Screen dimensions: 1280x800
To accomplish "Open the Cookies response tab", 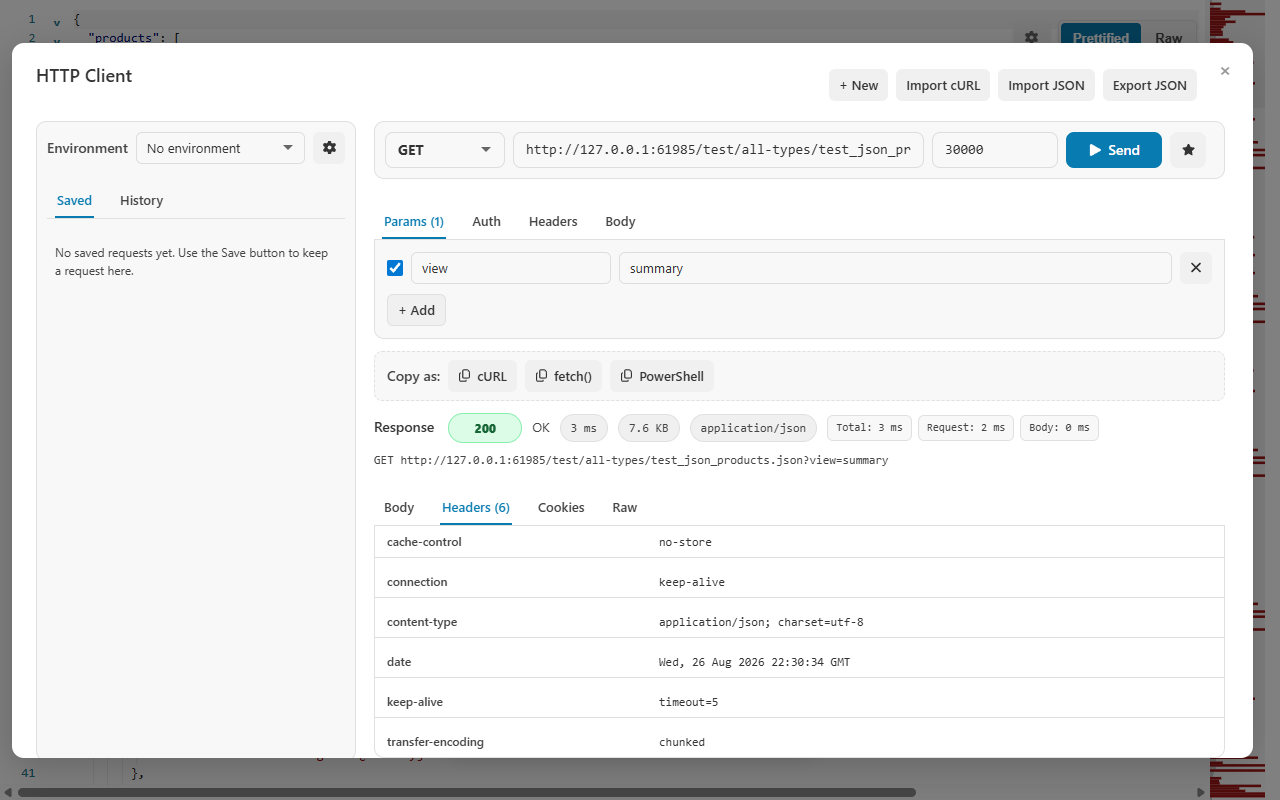I will [561, 507].
